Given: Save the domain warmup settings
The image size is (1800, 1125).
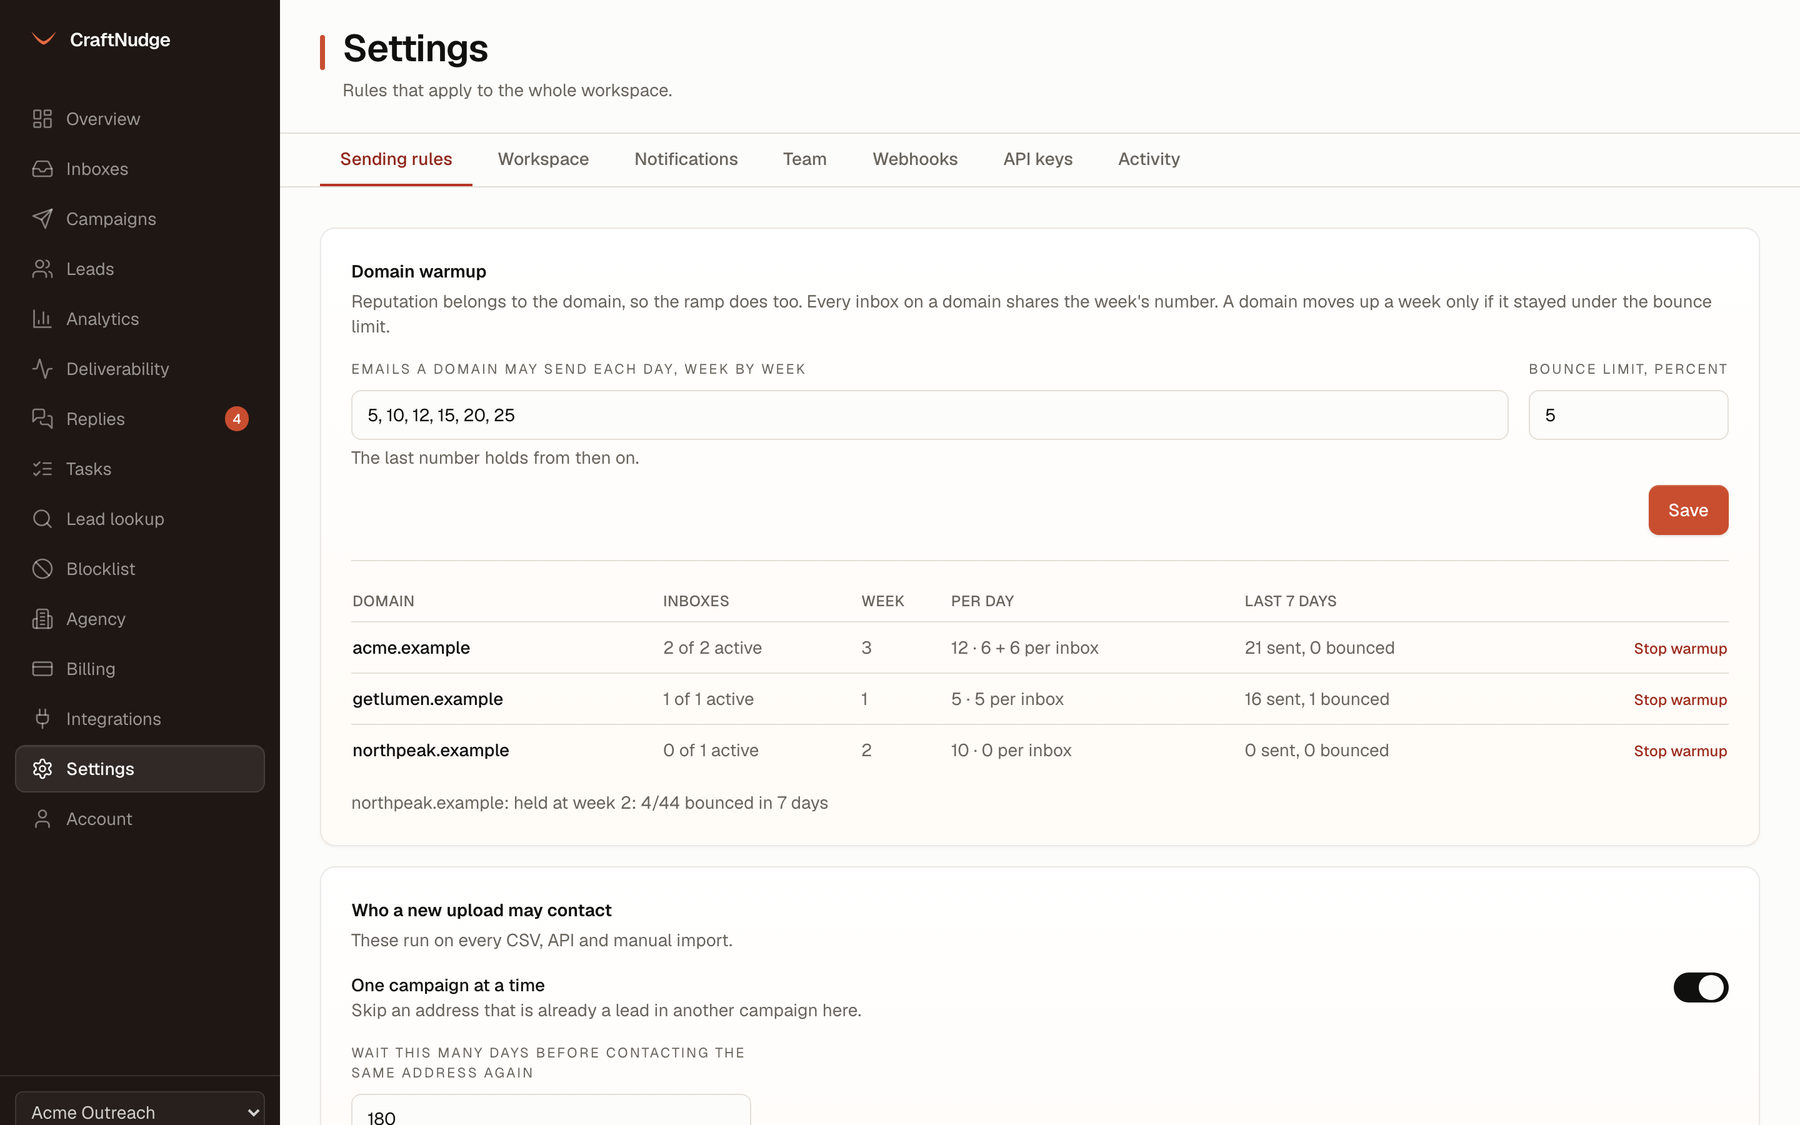Looking at the screenshot, I should (1688, 510).
